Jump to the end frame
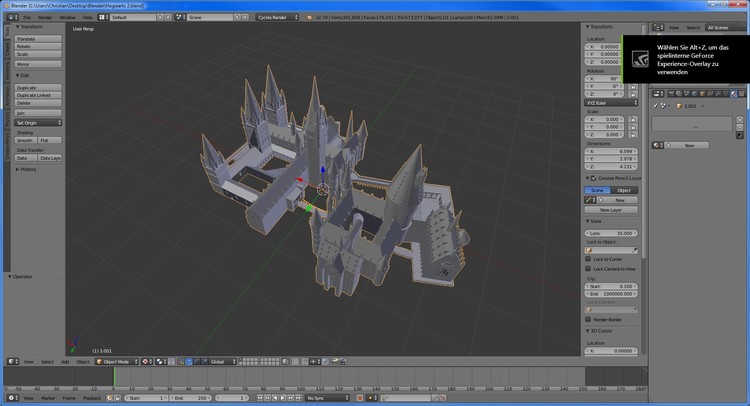The image size is (750, 406). pyautogui.click(x=298, y=398)
